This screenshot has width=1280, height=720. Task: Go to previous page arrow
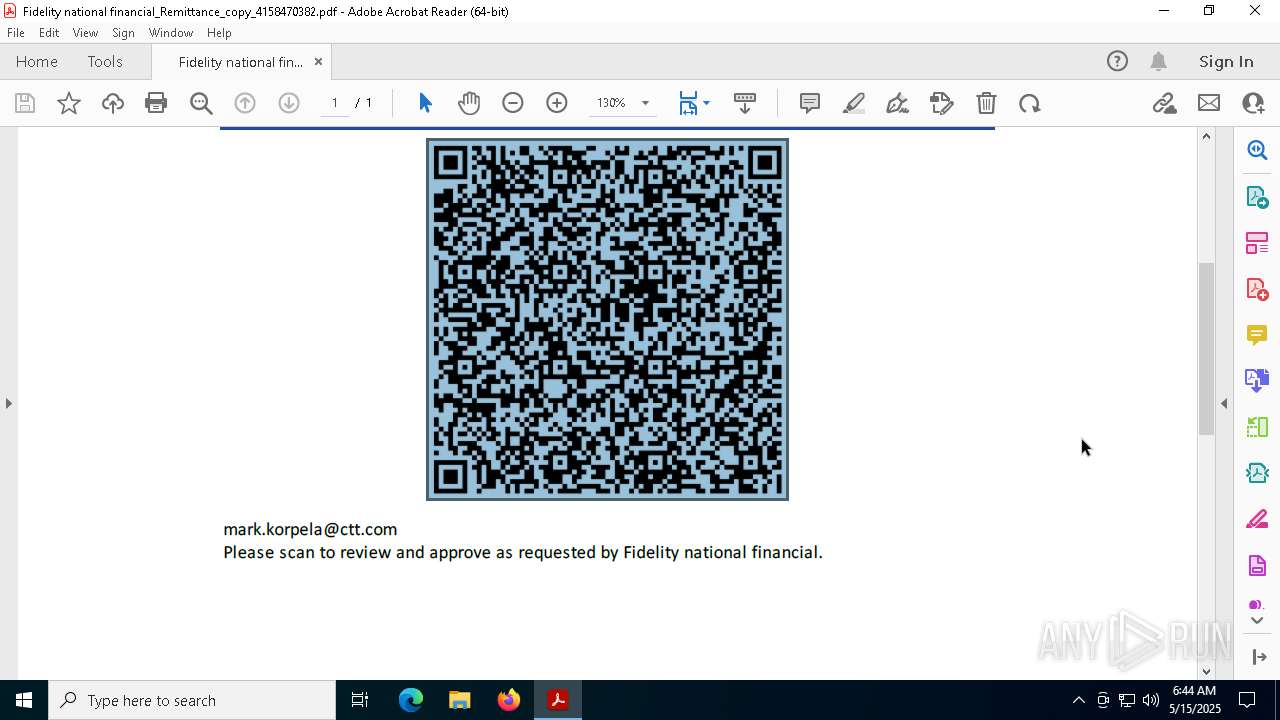coord(245,103)
